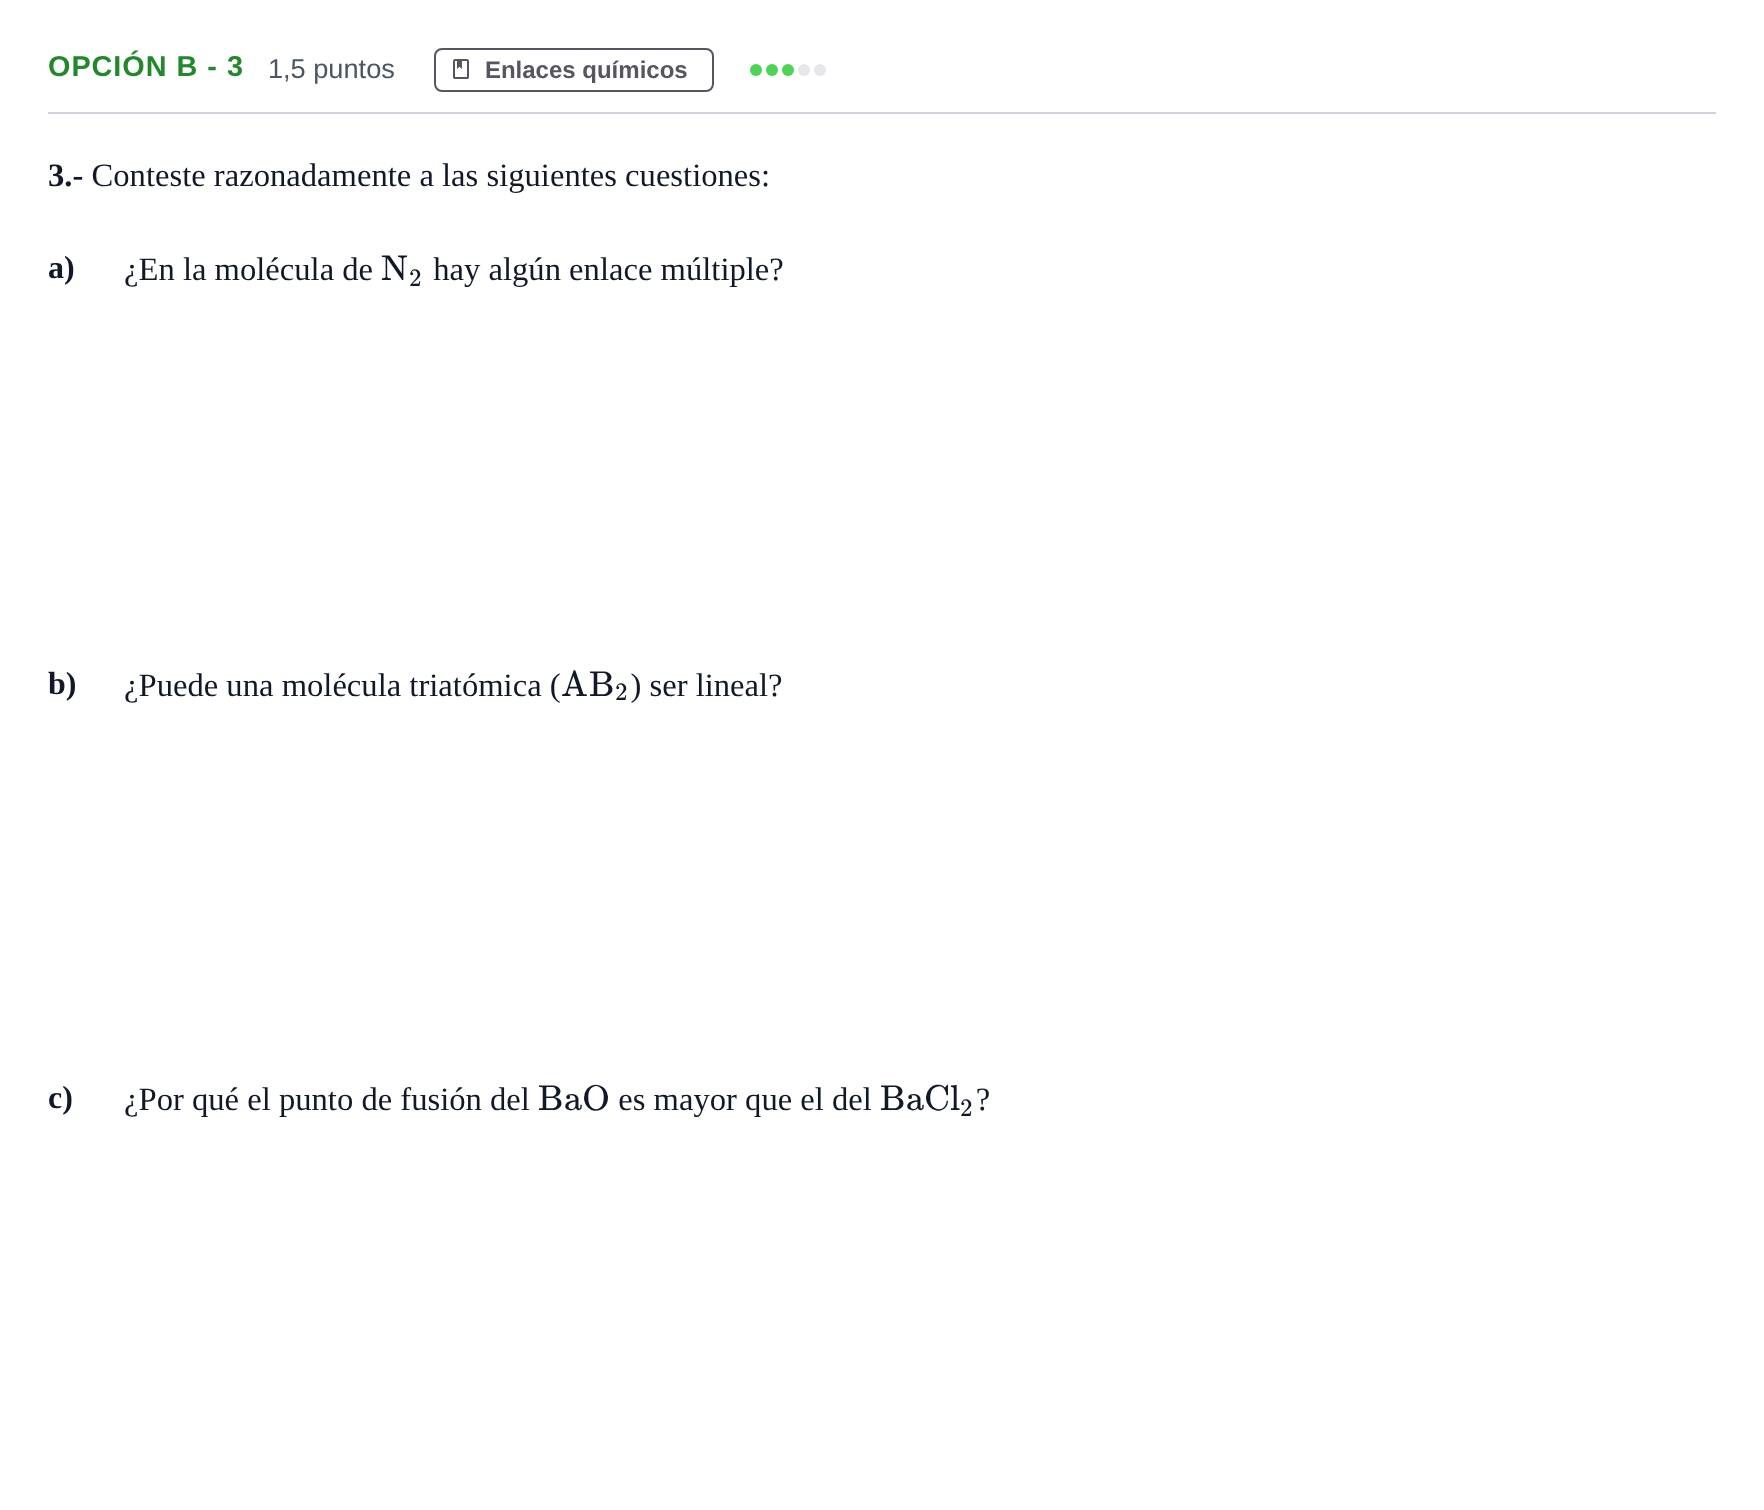This screenshot has width=1764, height=1510.
Task: Click the Enlaces químicos topic button
Action: point(573,70)
